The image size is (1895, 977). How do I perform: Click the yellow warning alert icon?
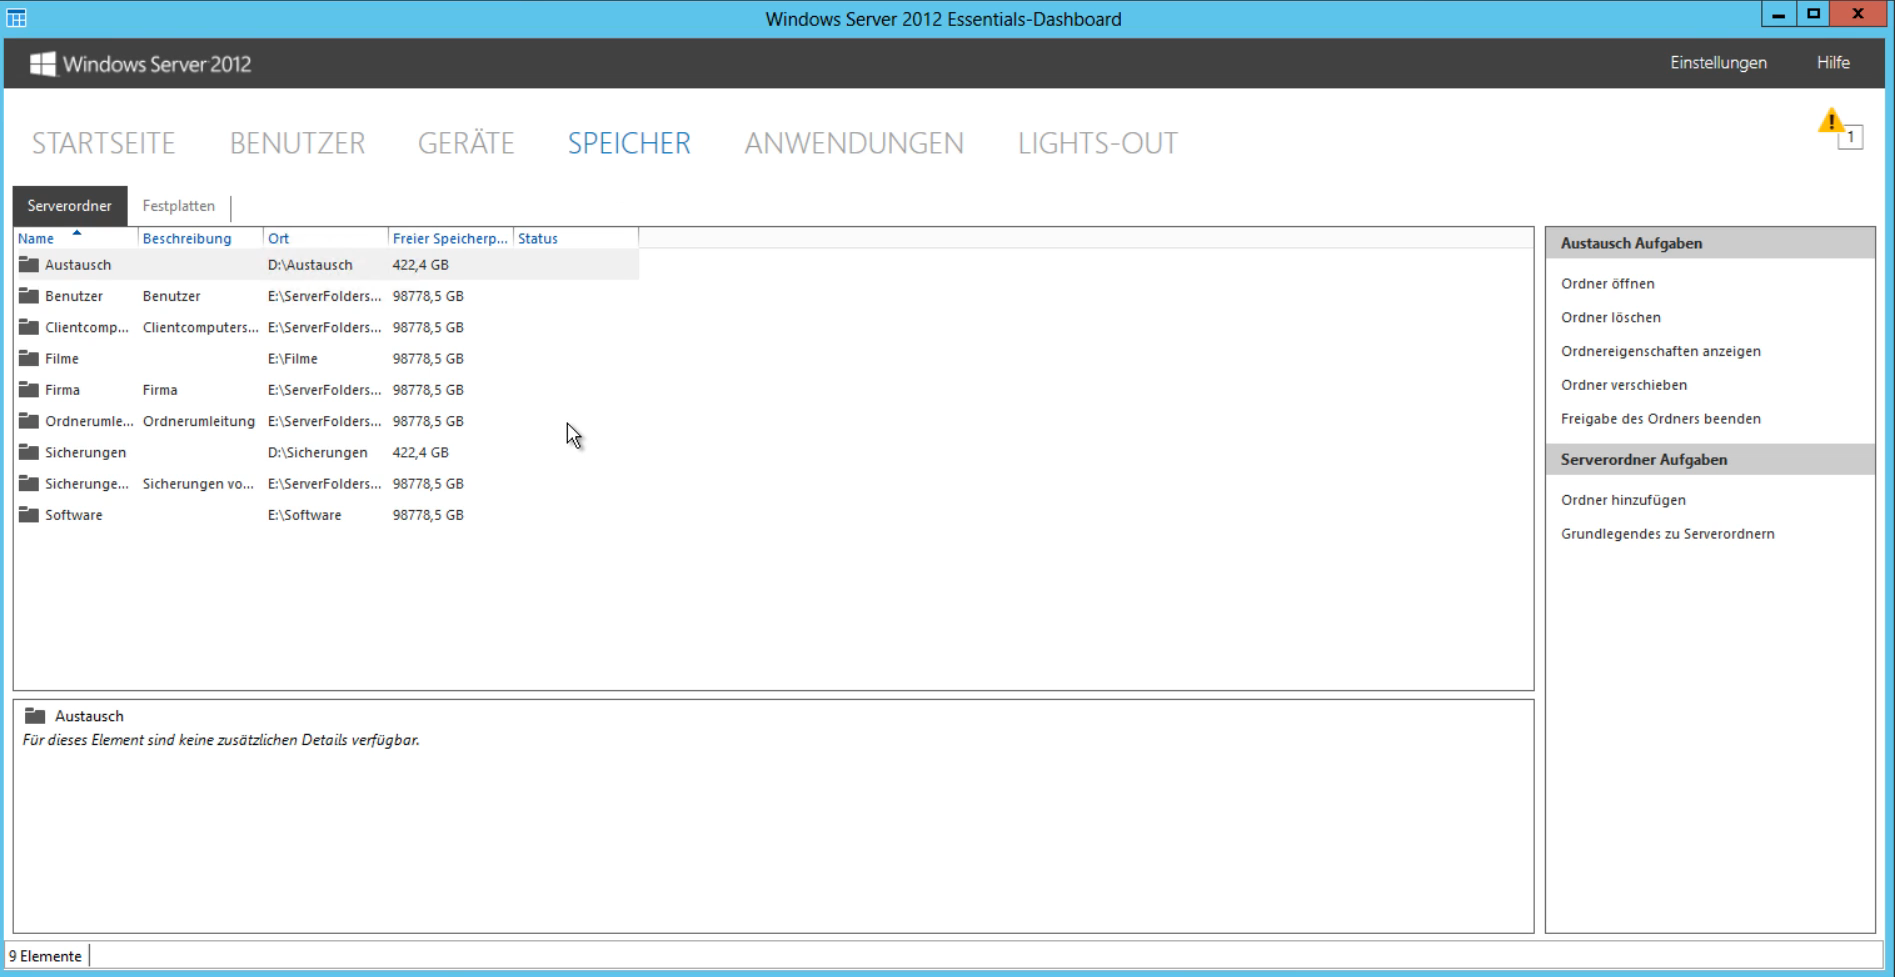[x=1832, y=123]
